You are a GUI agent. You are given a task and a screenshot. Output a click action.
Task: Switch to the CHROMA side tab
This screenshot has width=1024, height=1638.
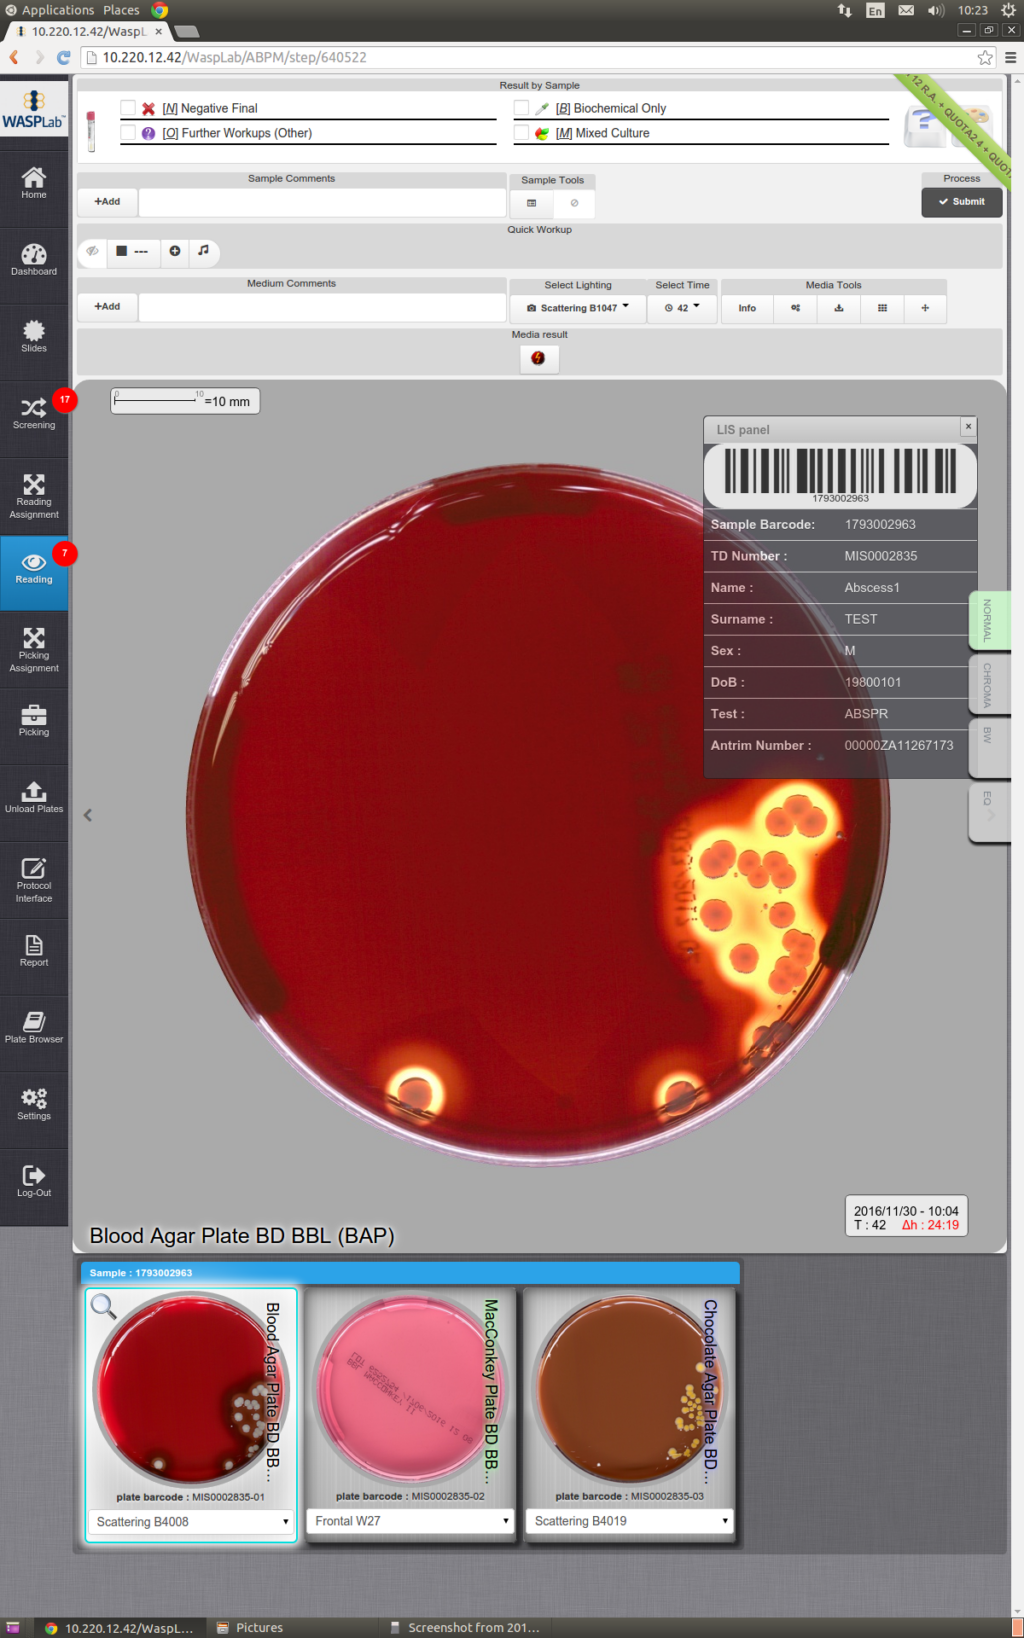pos(988,685)
